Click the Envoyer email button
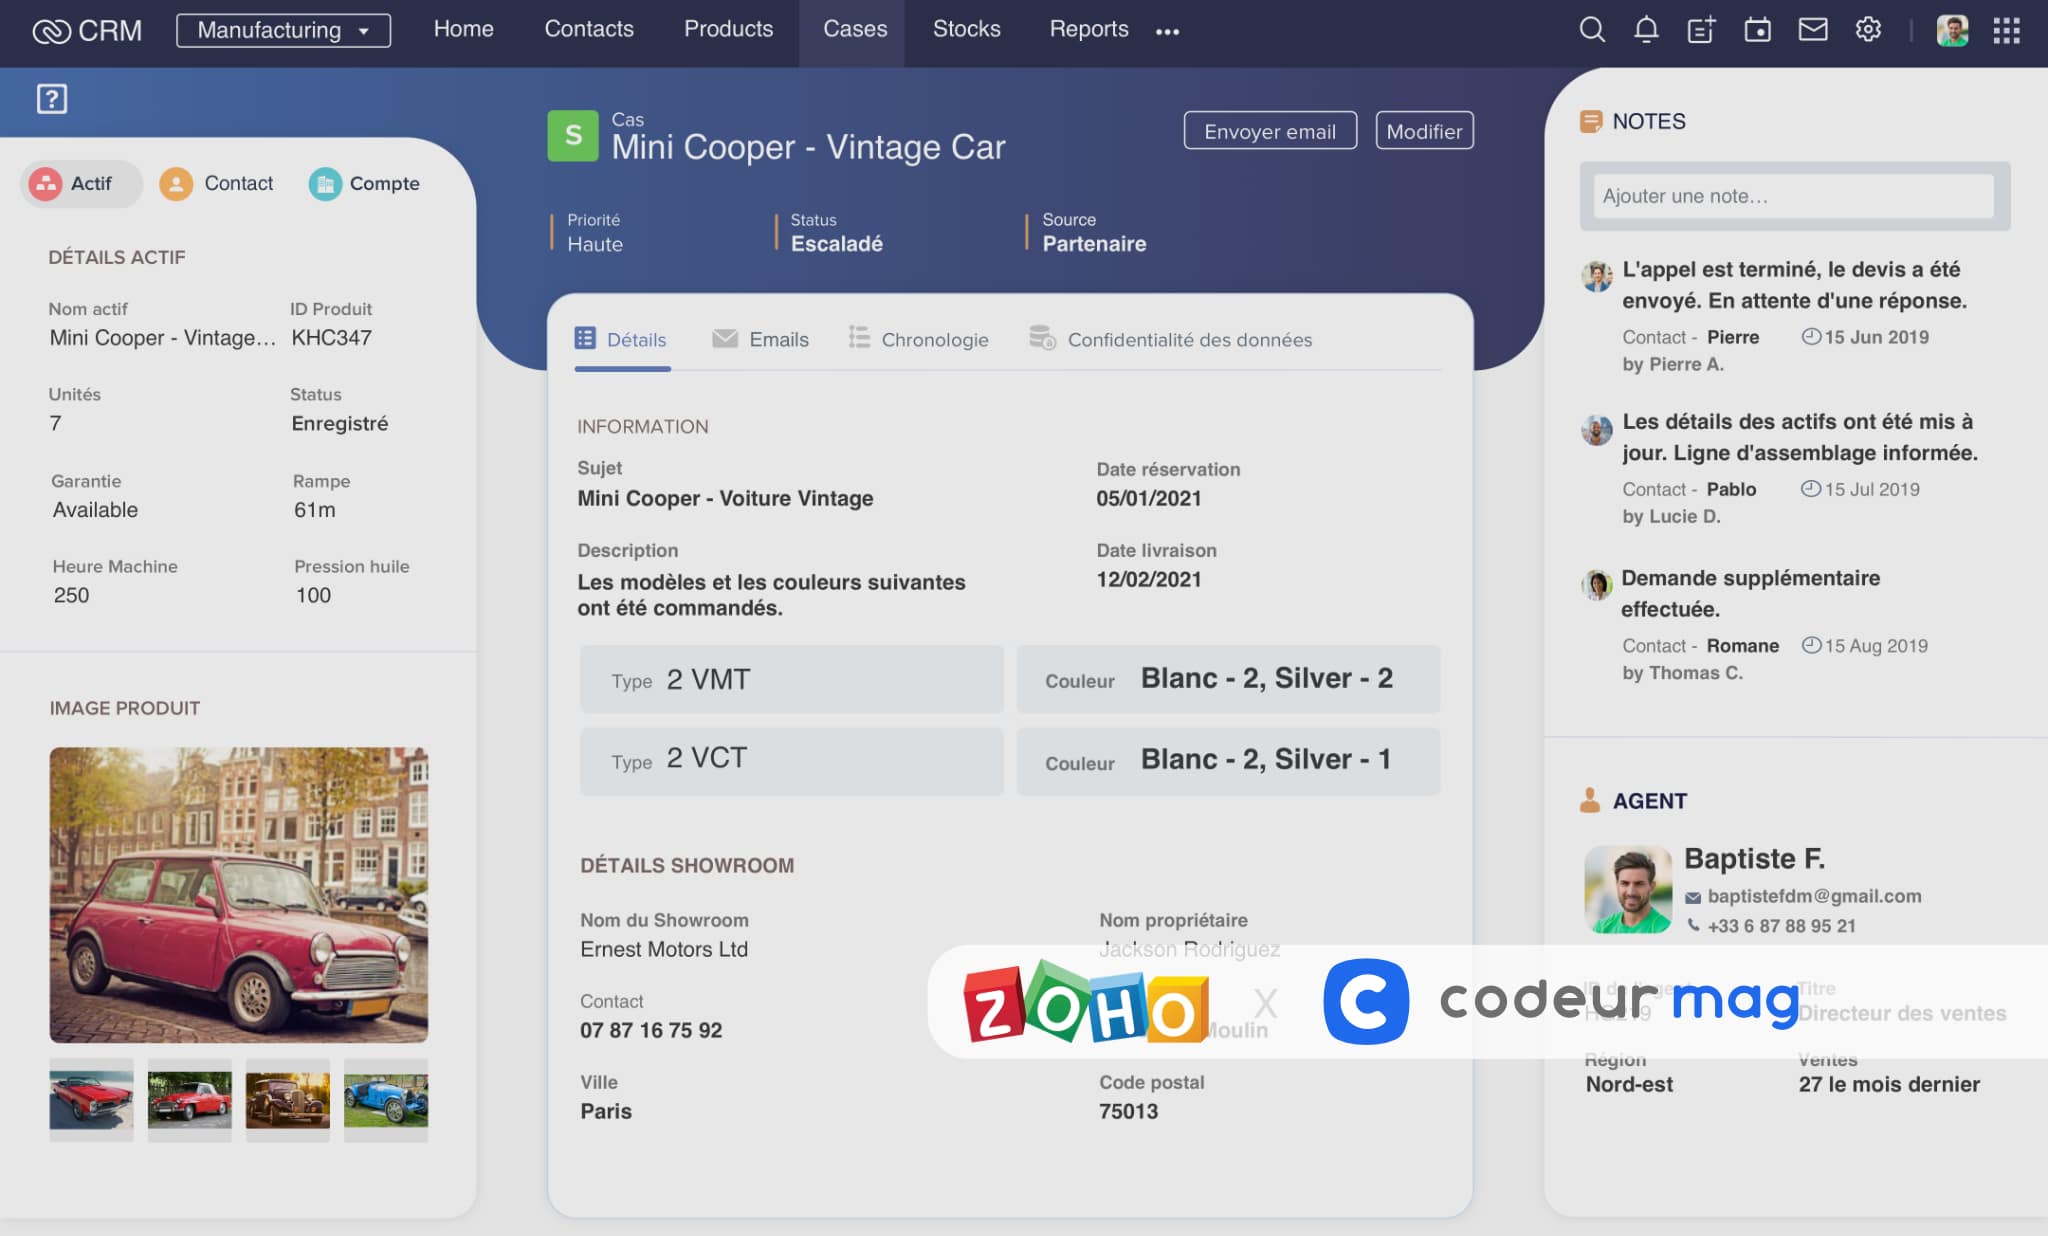Viewport: 2048px width, 1236px height. [1269, 130]
